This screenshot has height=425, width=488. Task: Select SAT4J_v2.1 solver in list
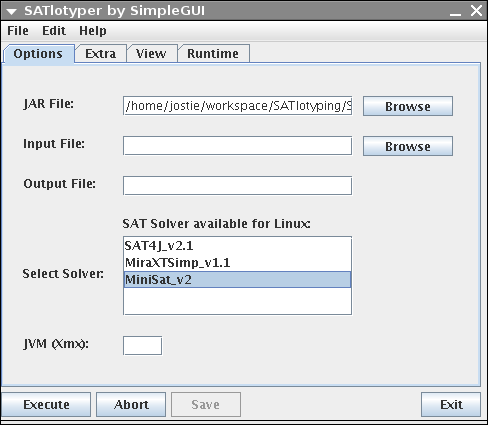237,246
